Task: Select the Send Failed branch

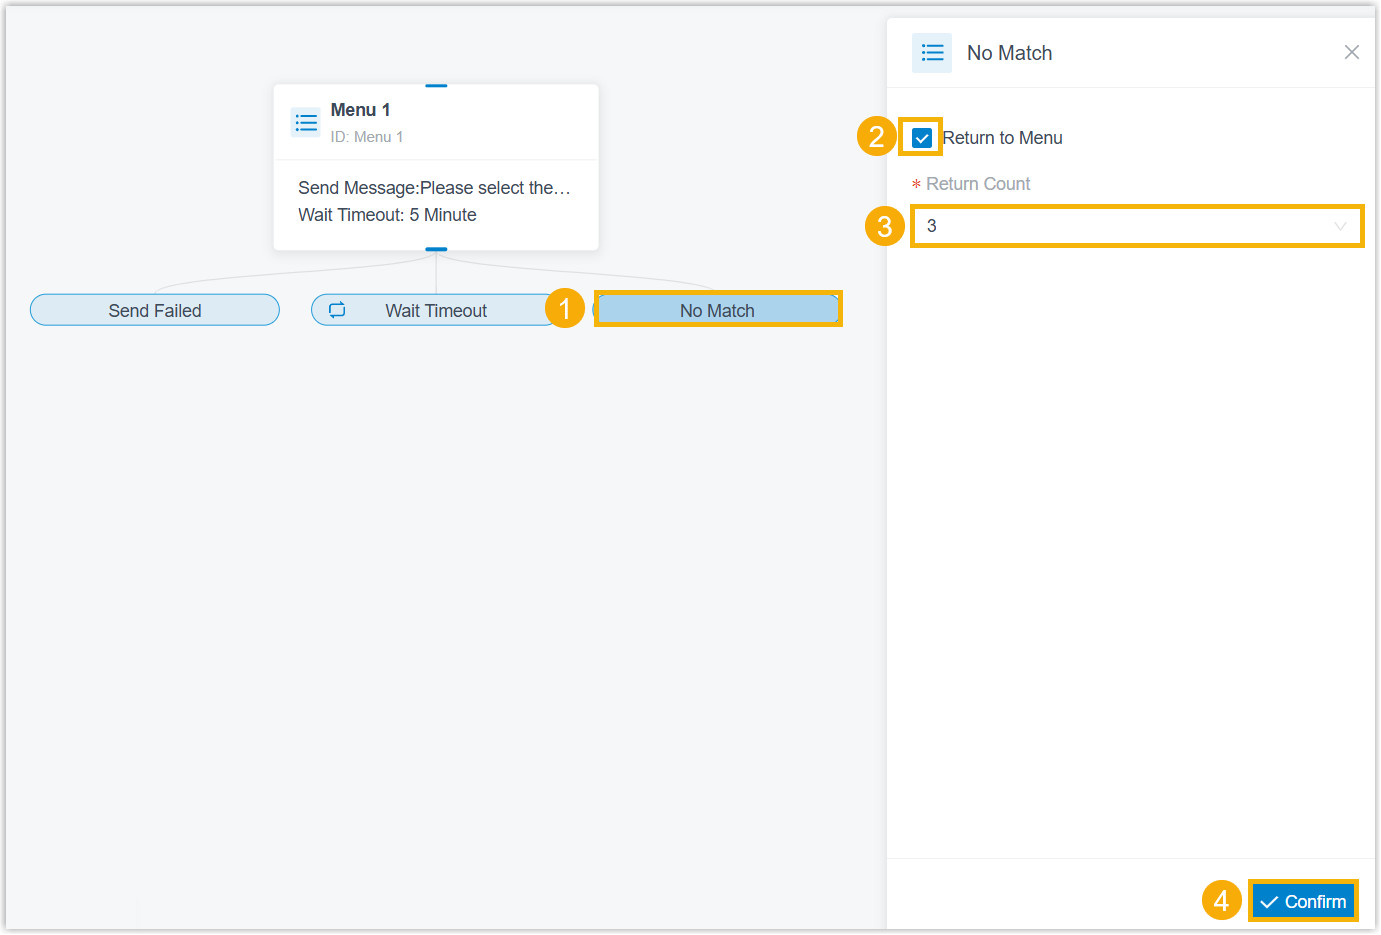Action: point(155,310)
